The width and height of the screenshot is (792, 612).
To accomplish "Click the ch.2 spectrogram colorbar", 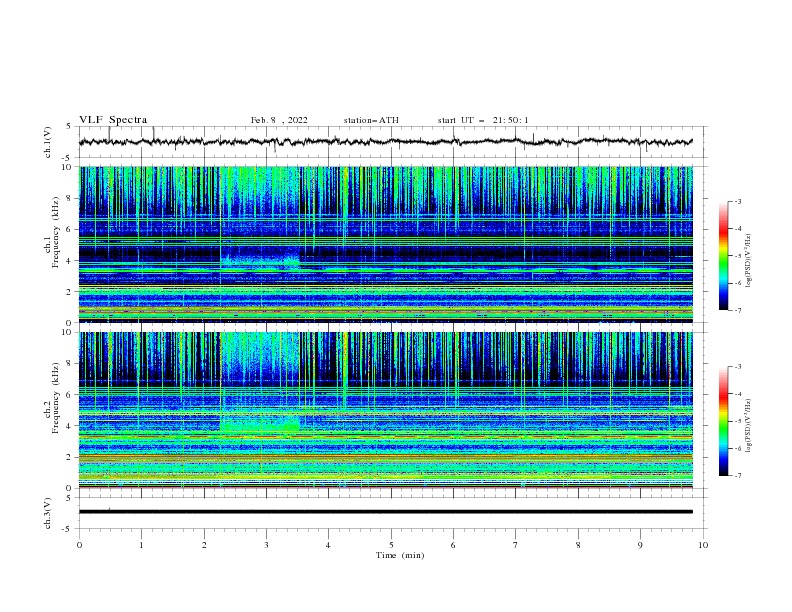I will [723, 421].
